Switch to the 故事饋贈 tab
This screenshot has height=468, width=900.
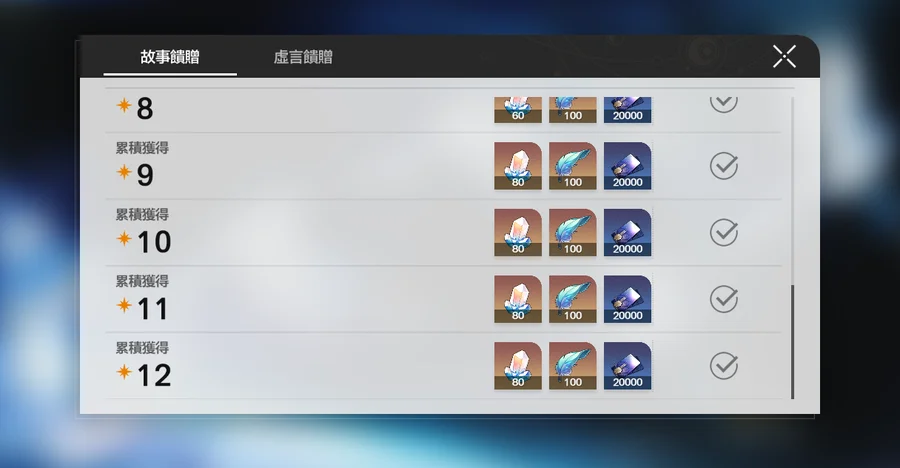coord(170,57)
